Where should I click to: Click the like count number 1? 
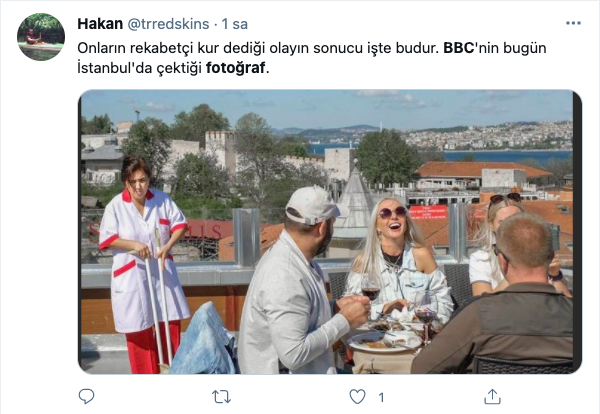coord(381,398)
